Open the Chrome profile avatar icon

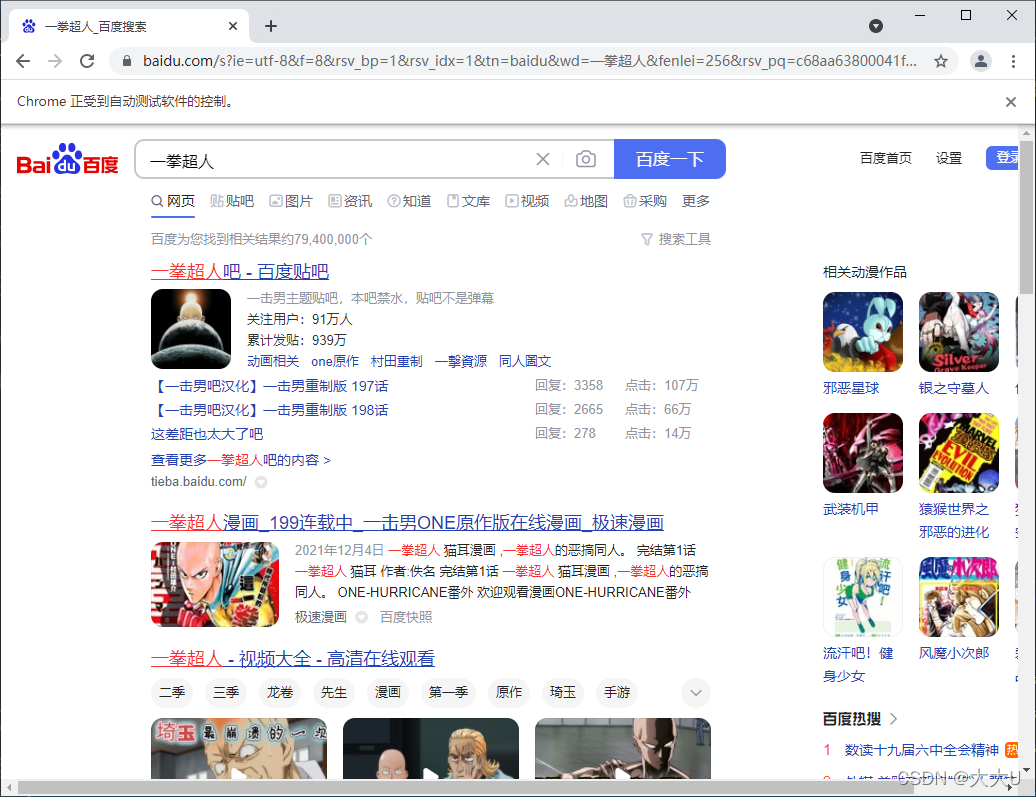coord(980,61)
